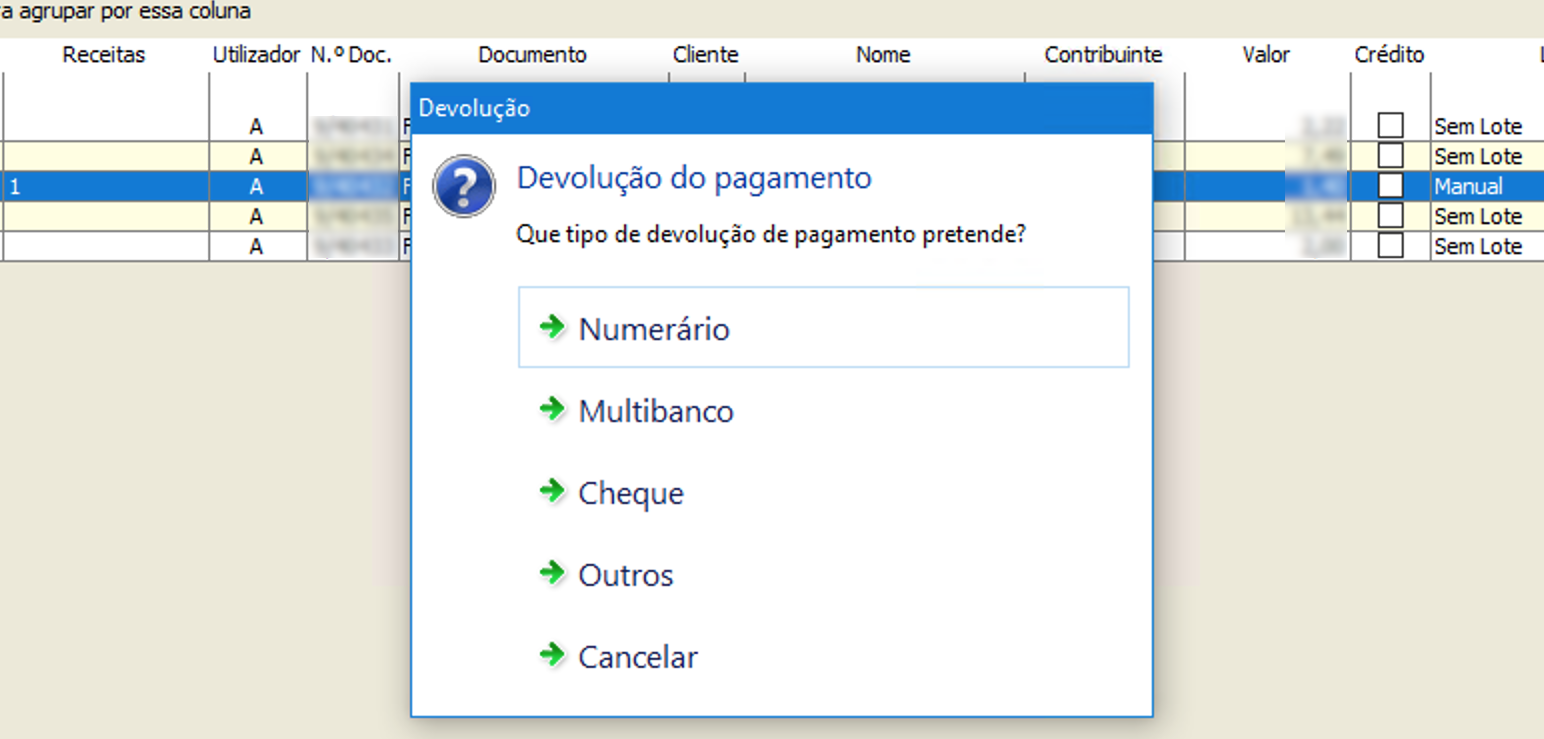Click the Utilizador column header

256,55
